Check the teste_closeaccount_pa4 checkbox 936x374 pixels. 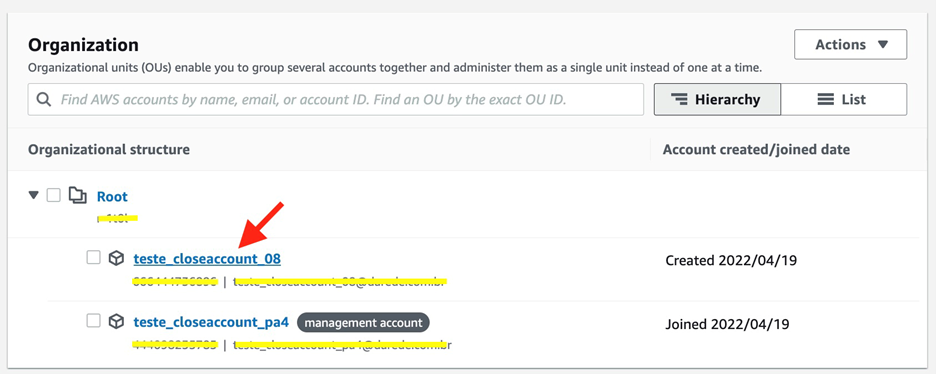click(x=94, y=321)
